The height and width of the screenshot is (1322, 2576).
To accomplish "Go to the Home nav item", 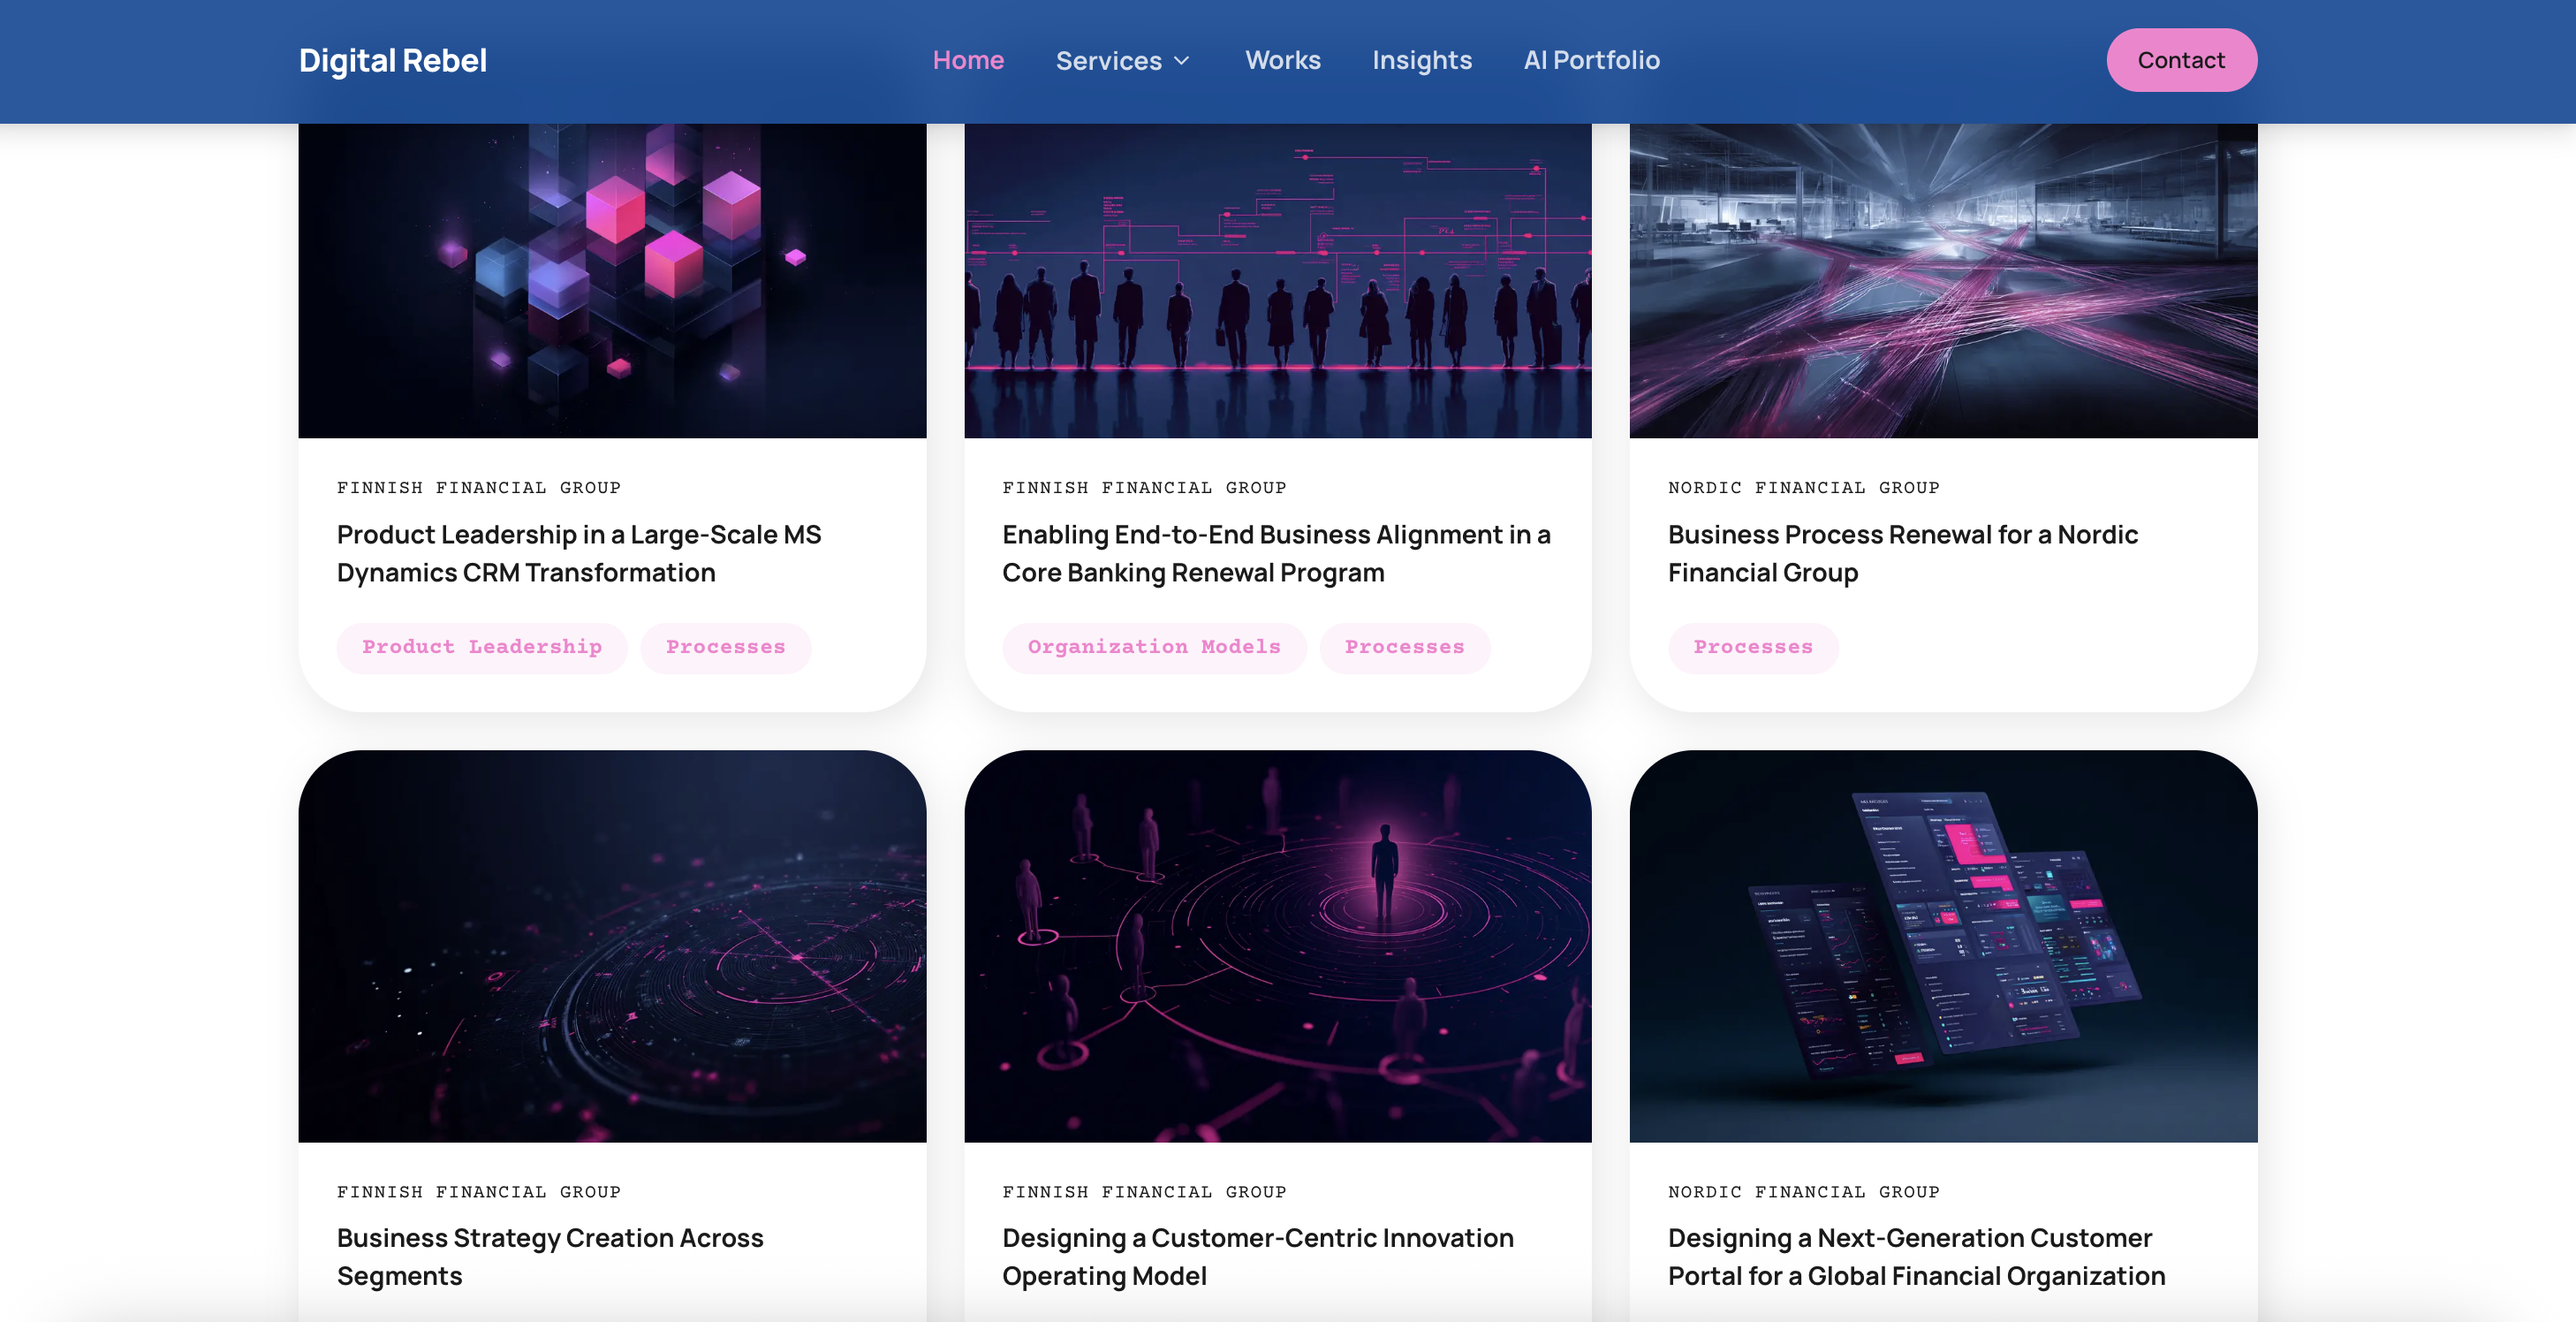I will [x=967, y=61].
